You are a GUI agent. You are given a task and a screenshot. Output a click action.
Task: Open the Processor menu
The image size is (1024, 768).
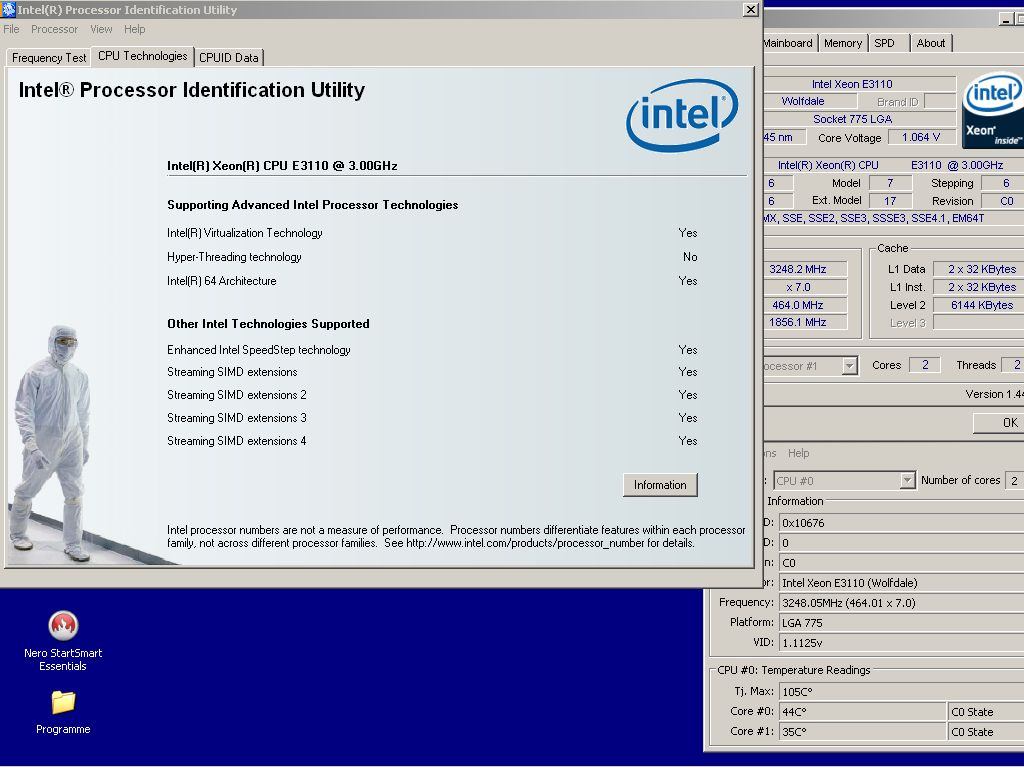click(x=54, y=29)
